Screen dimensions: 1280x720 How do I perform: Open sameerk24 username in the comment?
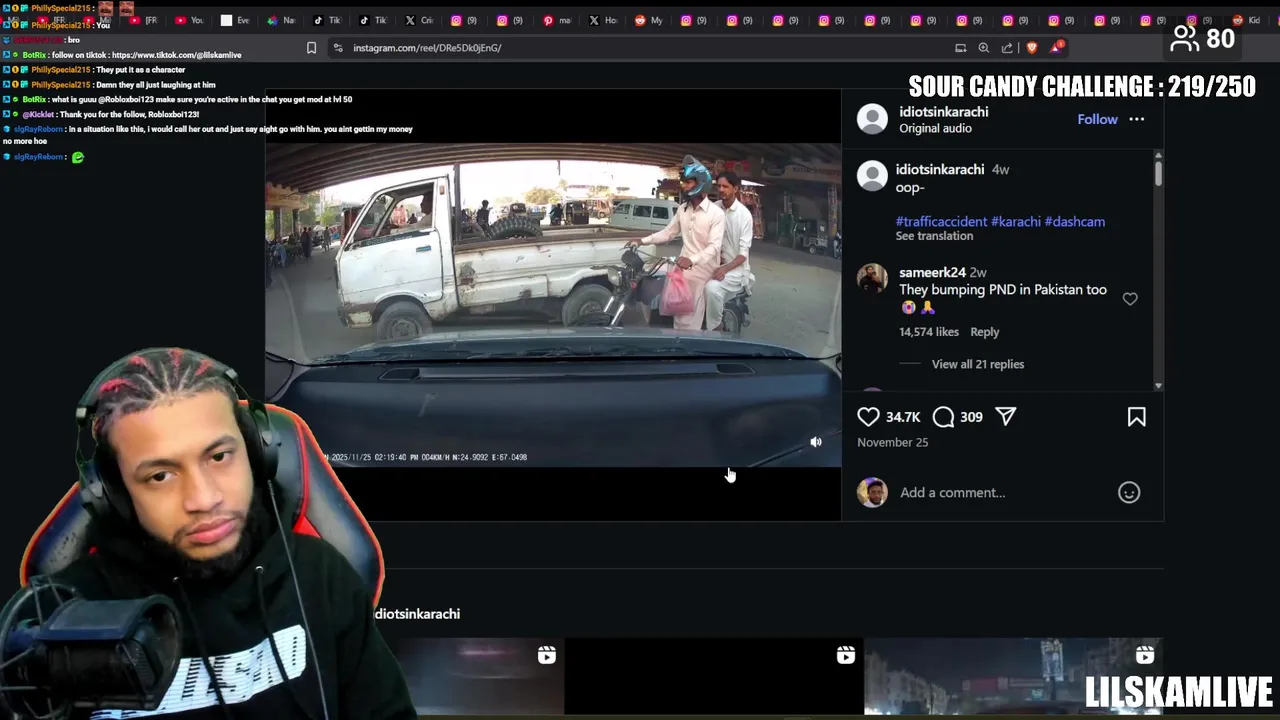click(x=932, y=272)
